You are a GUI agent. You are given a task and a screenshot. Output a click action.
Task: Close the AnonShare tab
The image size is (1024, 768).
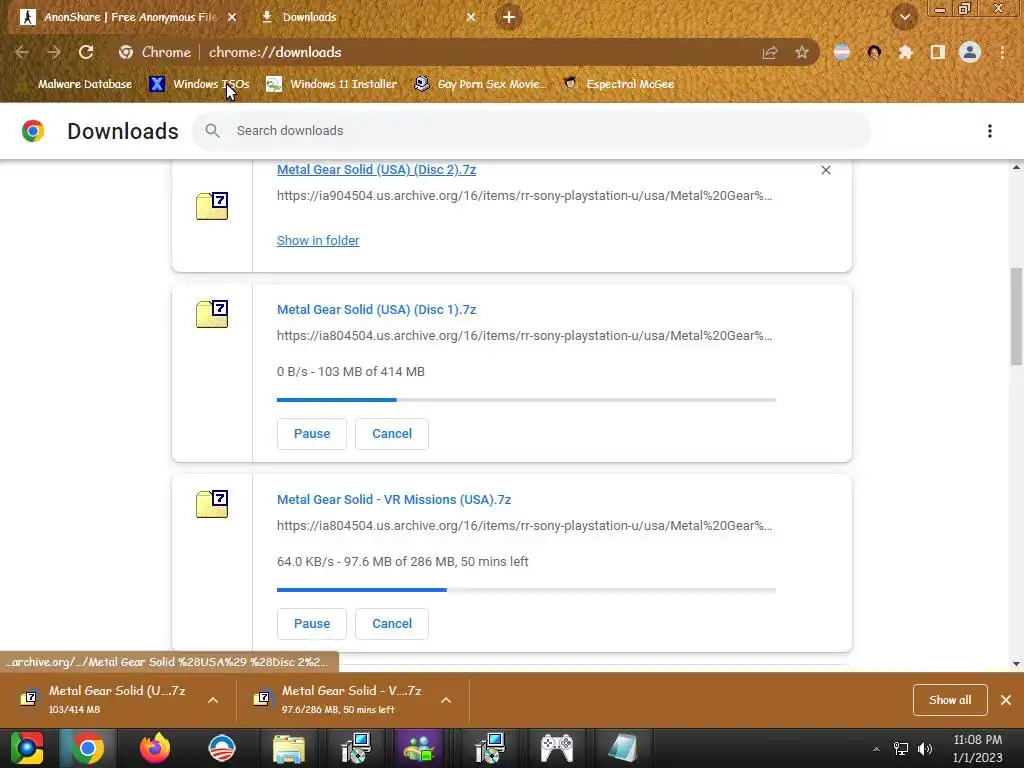(232, 17)
